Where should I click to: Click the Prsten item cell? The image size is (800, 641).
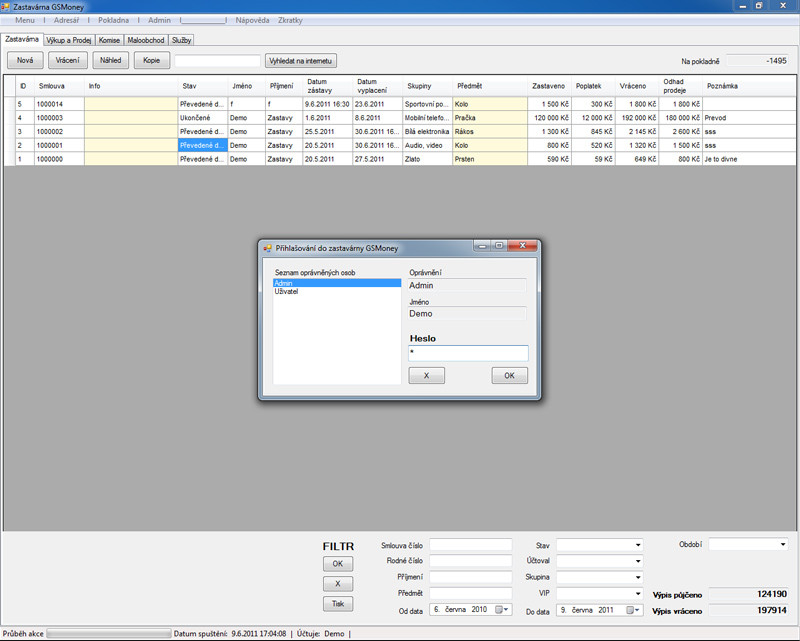point(490,159)
